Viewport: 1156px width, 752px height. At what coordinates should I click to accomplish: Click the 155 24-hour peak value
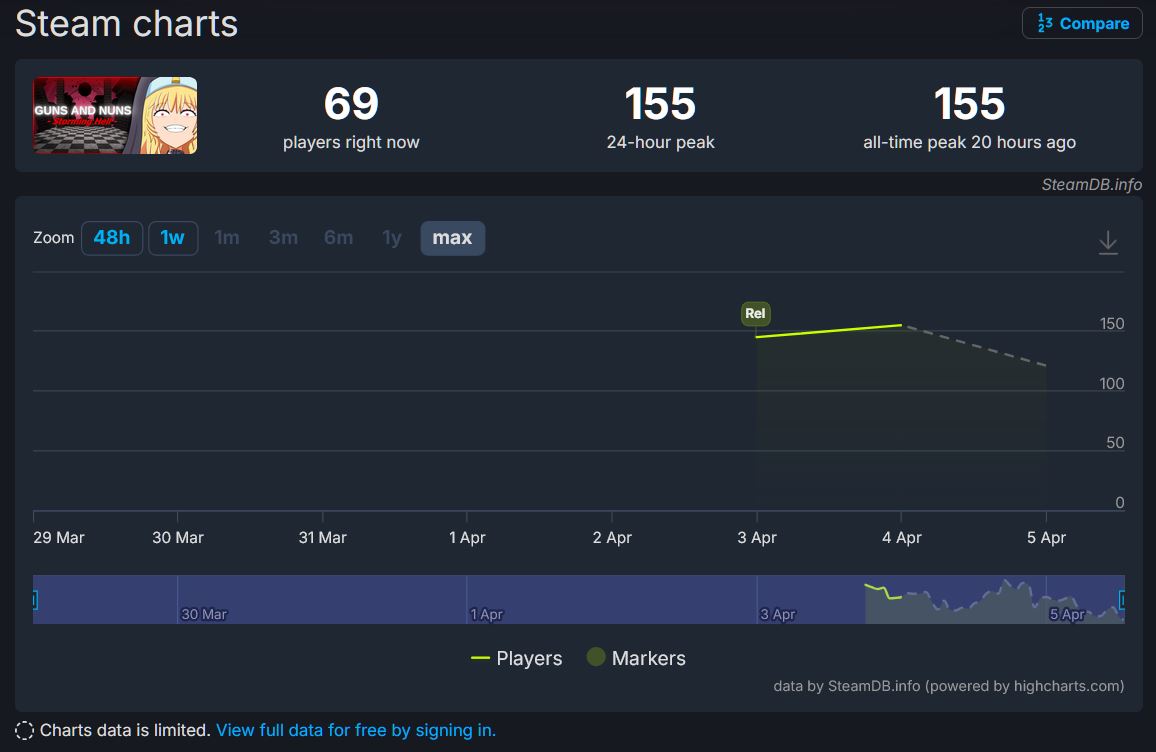click(660, 103)
